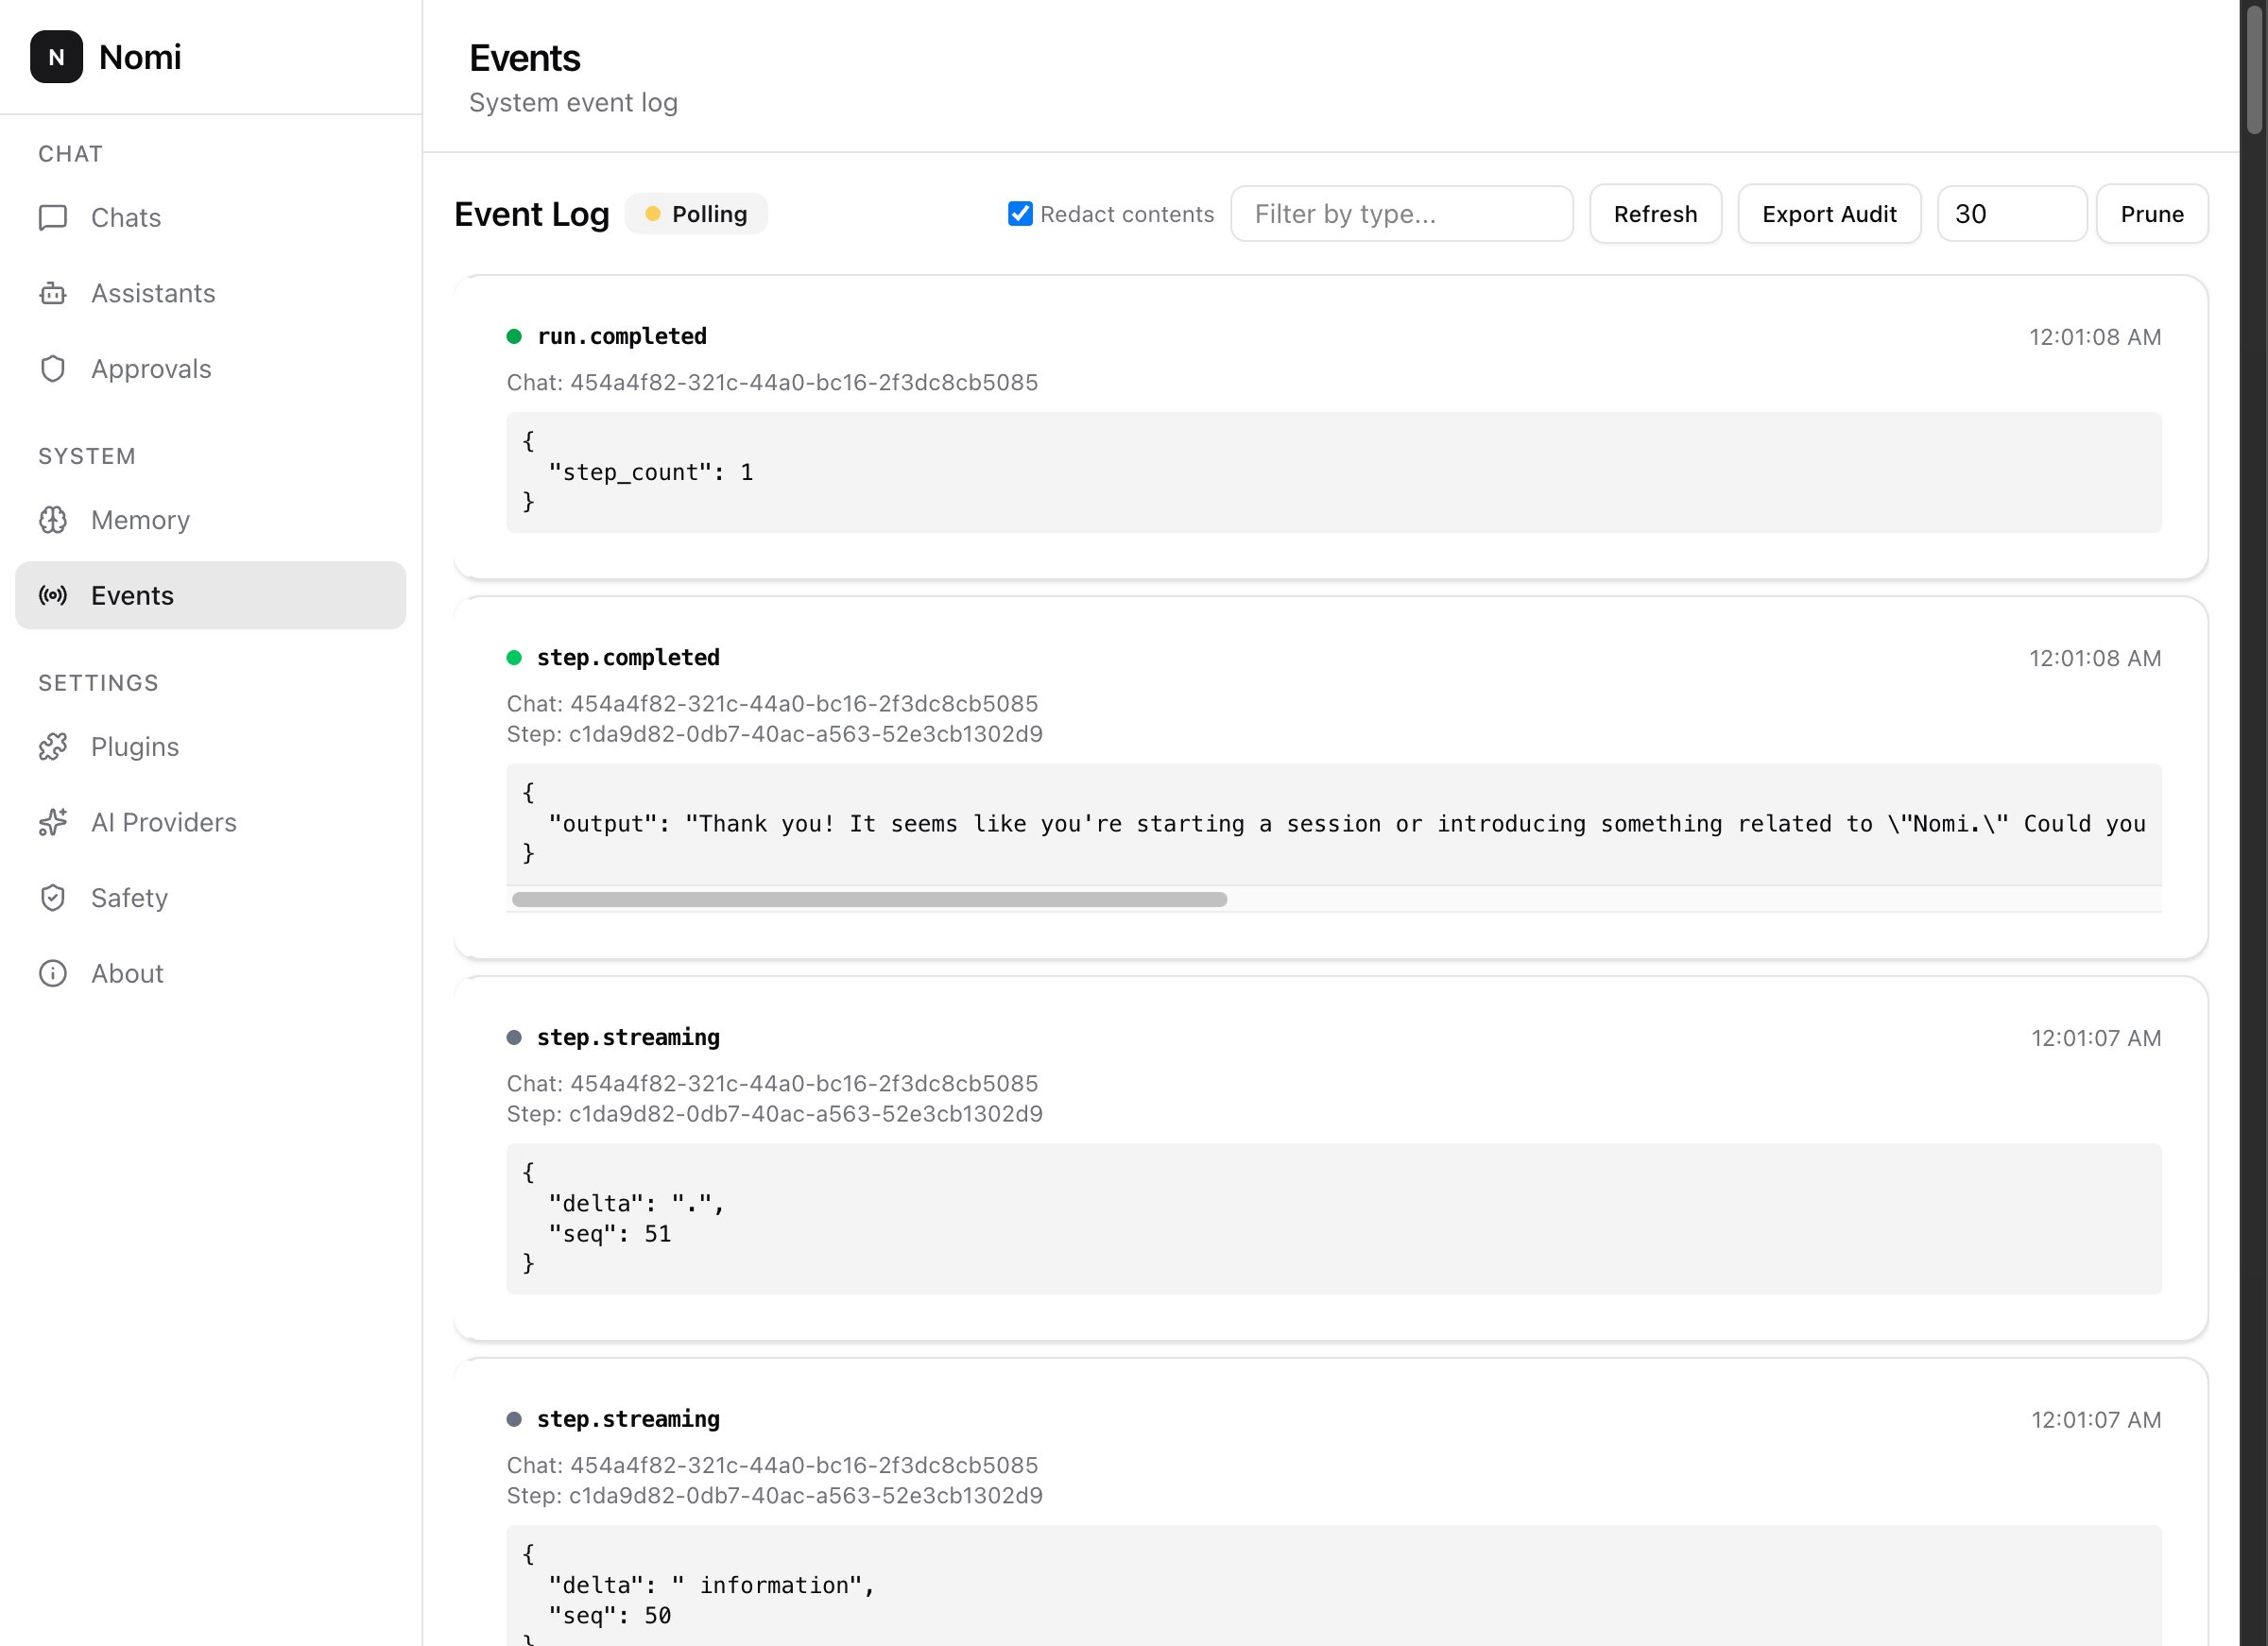Go to Assistants in the sidebar

(x=211, y=293)
